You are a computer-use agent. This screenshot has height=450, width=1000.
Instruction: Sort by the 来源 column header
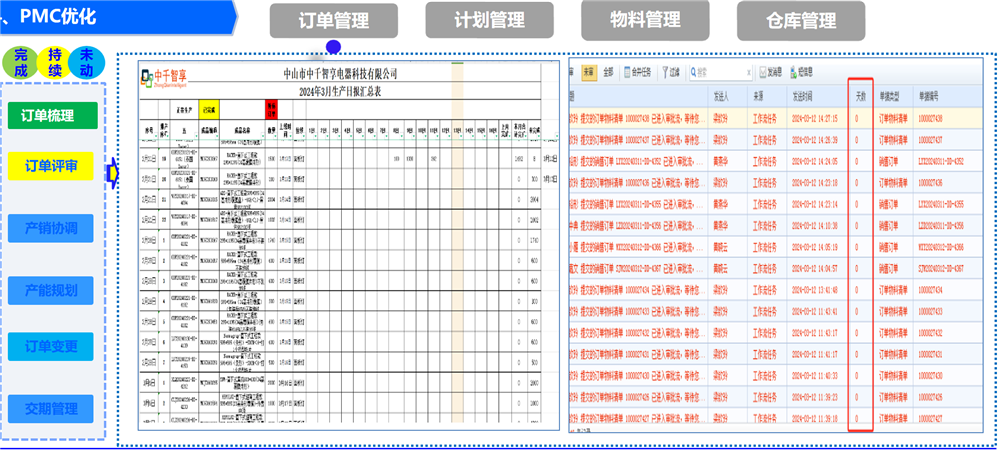758,96
